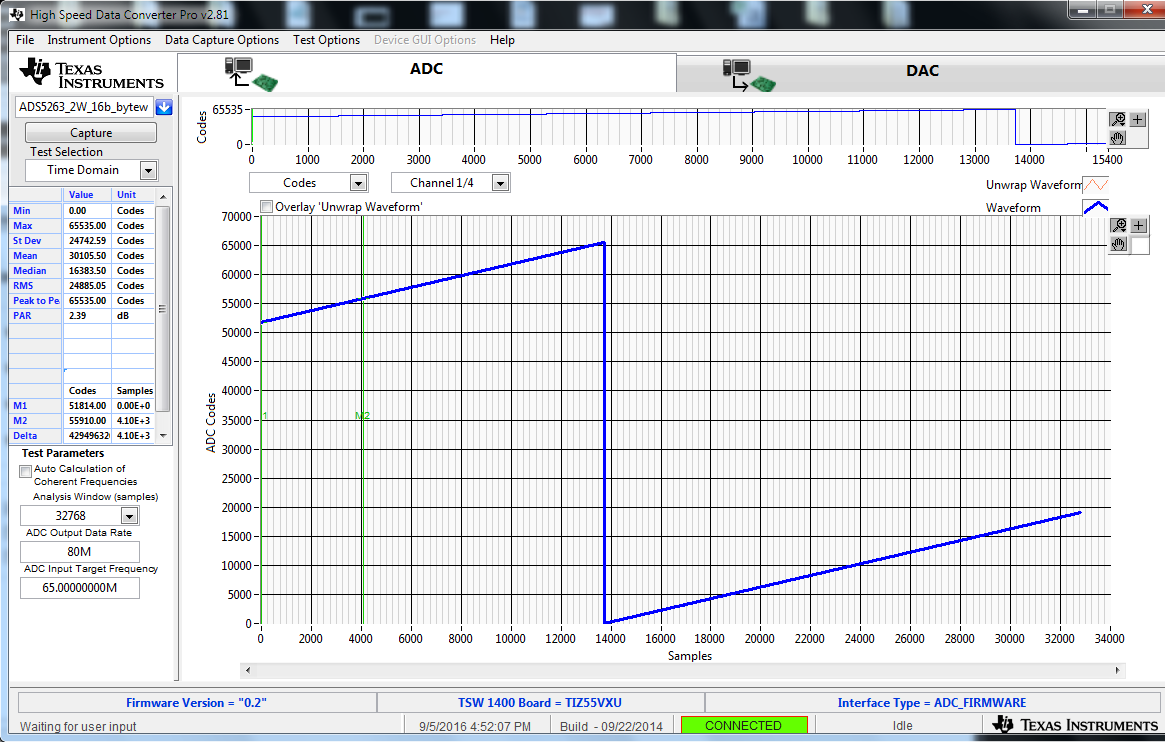Enable Overlay 'Unwrap Waveform' checkbox

point(267,206)
